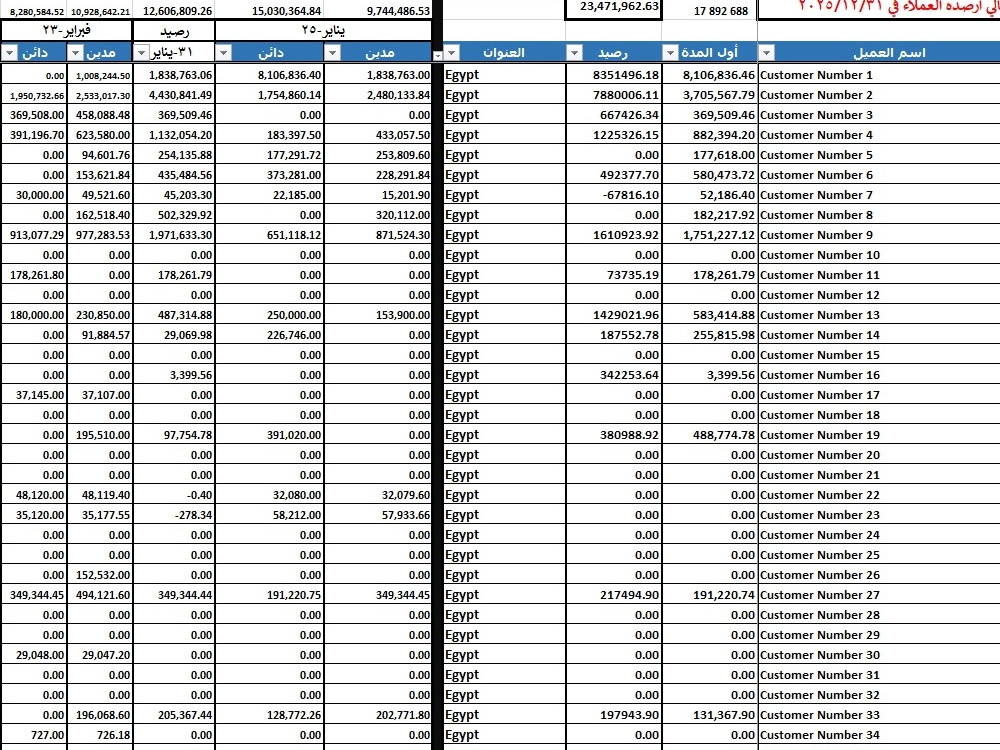Click the January credit value 391,020.00
This screenshot has height=750, width=1000.
[x=270, y=435]
